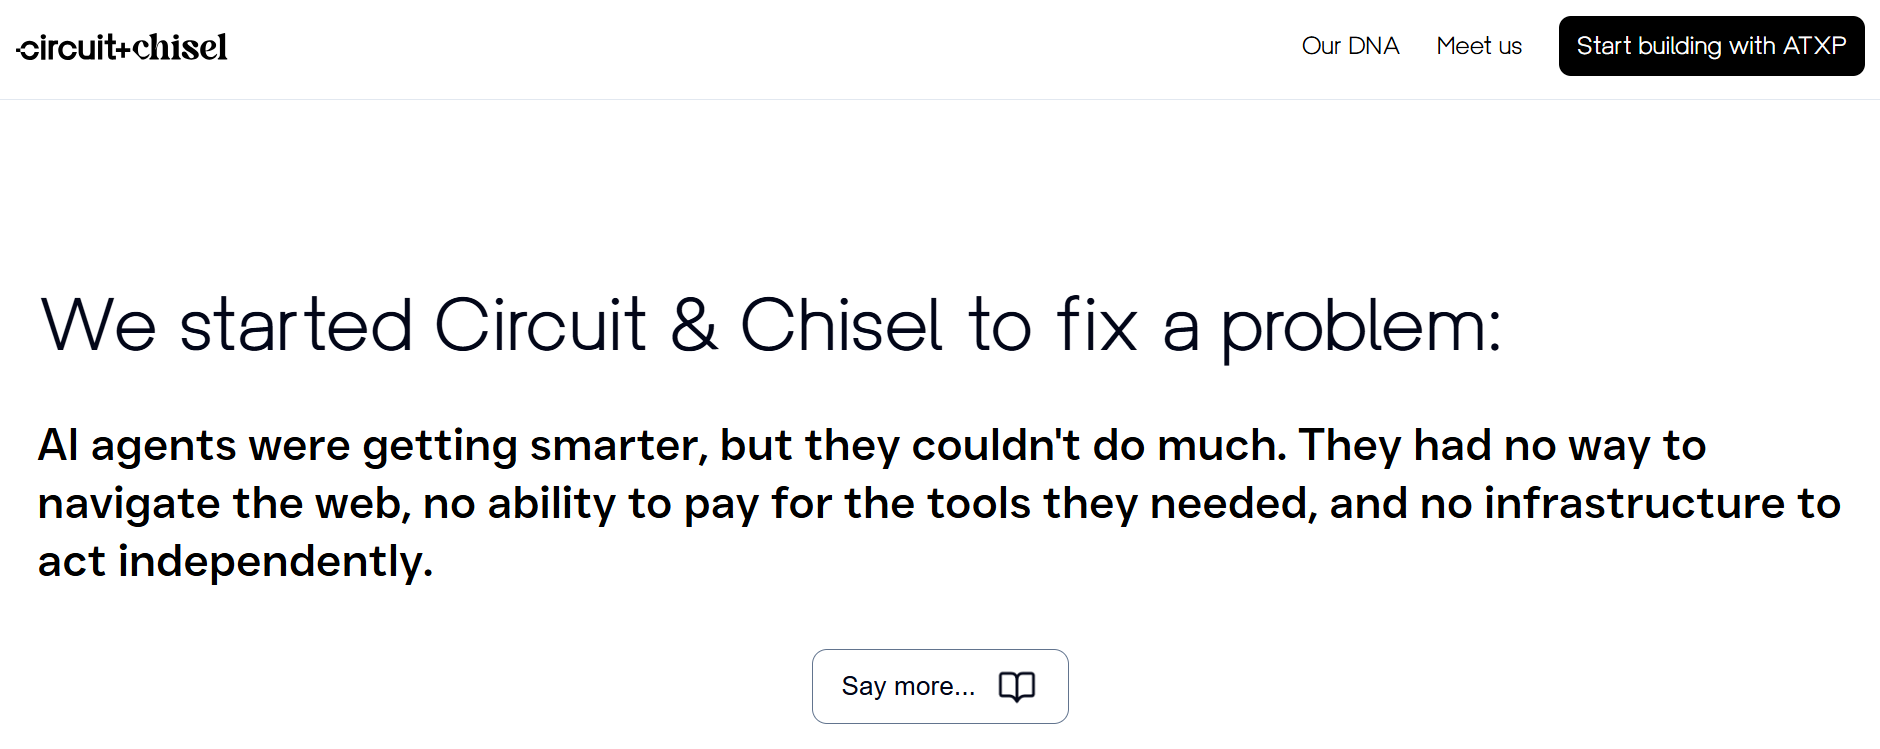The image size is (1880, 749).
Task: Click the word "ATXP" in header button
Action: (x=1814, y=46)
